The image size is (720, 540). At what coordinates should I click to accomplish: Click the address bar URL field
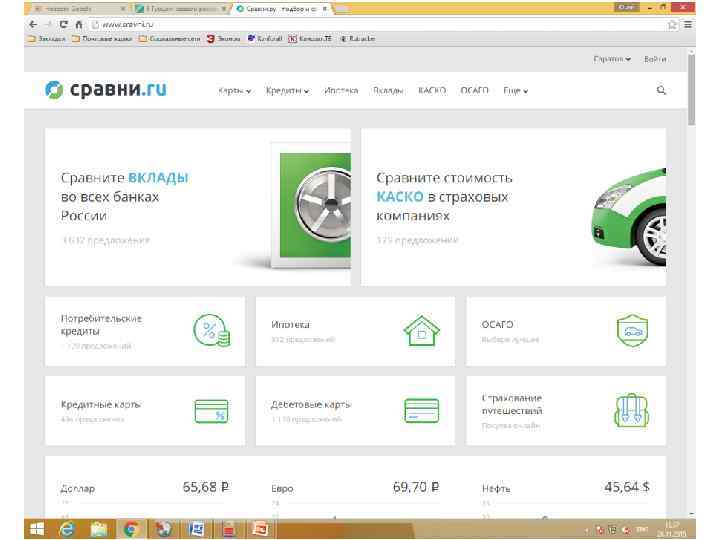click(x=377, y=25)
